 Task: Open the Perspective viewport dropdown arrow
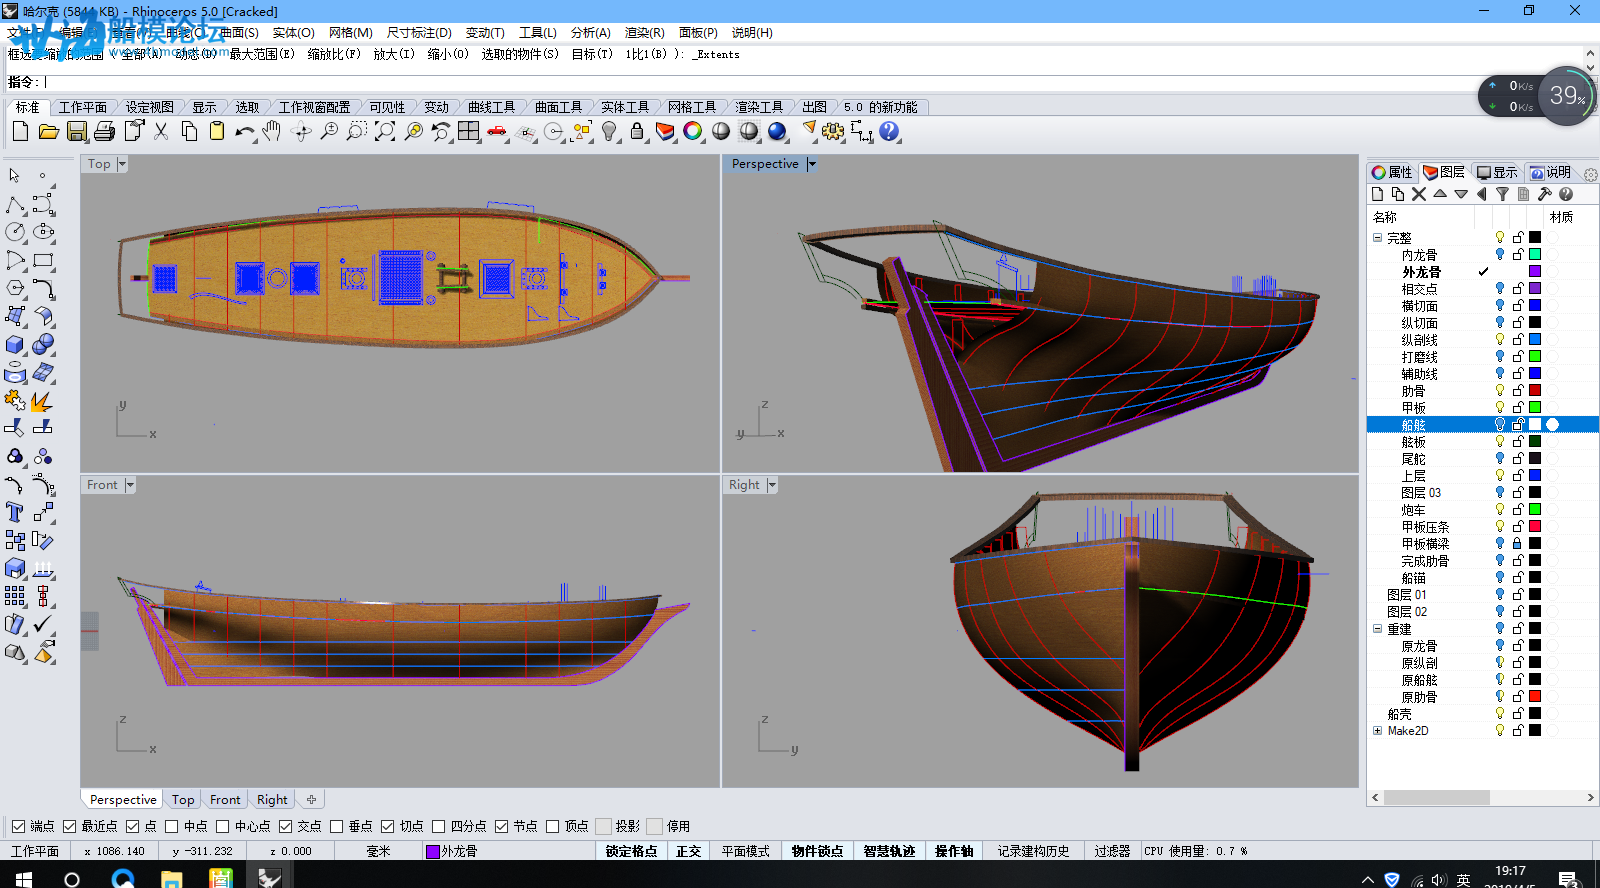pos(811,164)
